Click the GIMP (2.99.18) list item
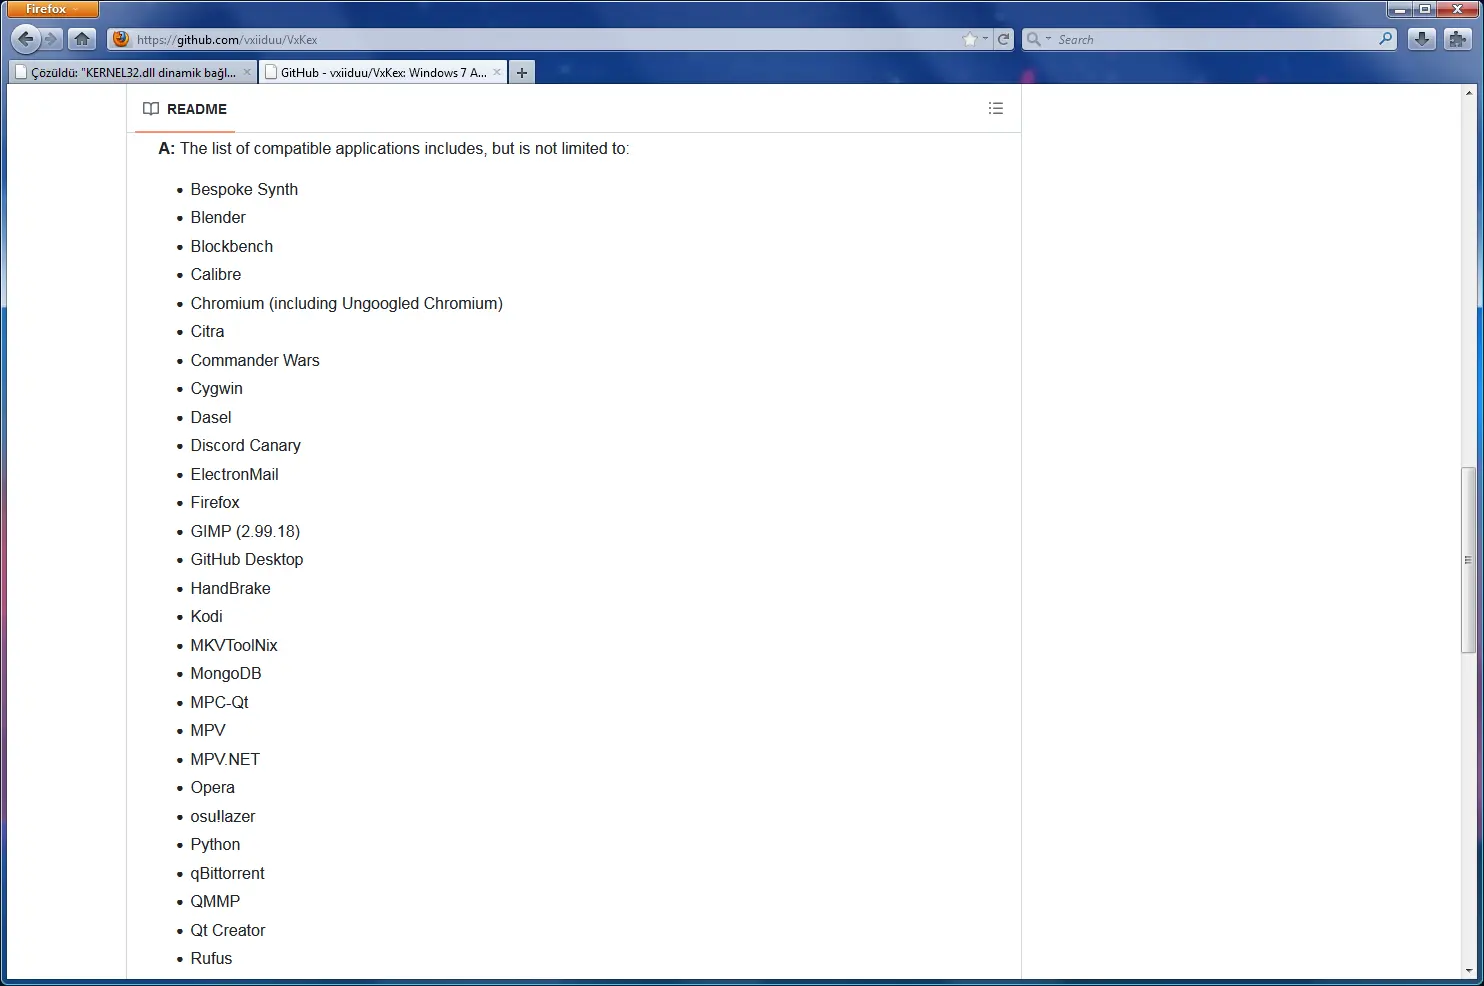1484x986 pixels. [x=245, y=531]
